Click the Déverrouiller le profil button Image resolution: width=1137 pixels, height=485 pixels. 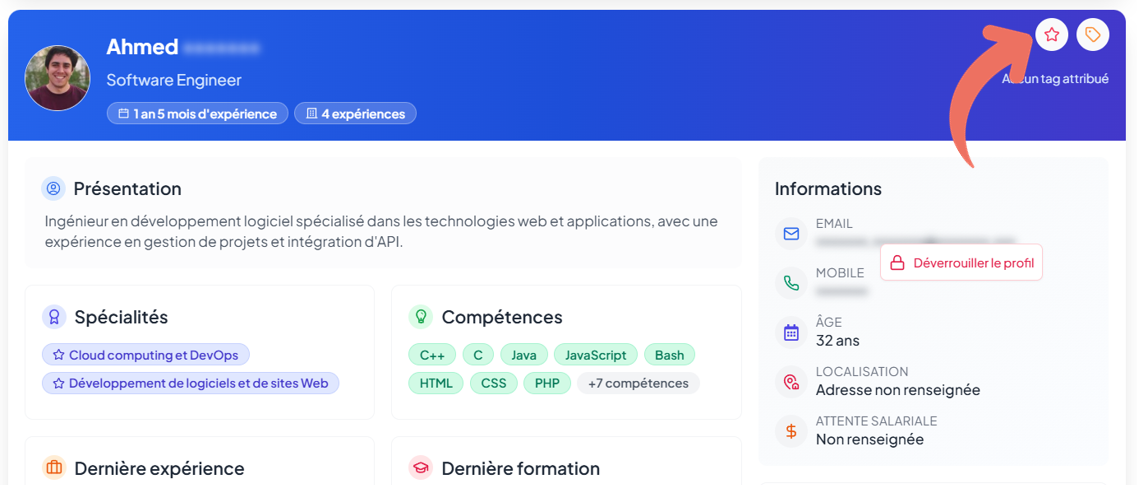coord(961,263)
